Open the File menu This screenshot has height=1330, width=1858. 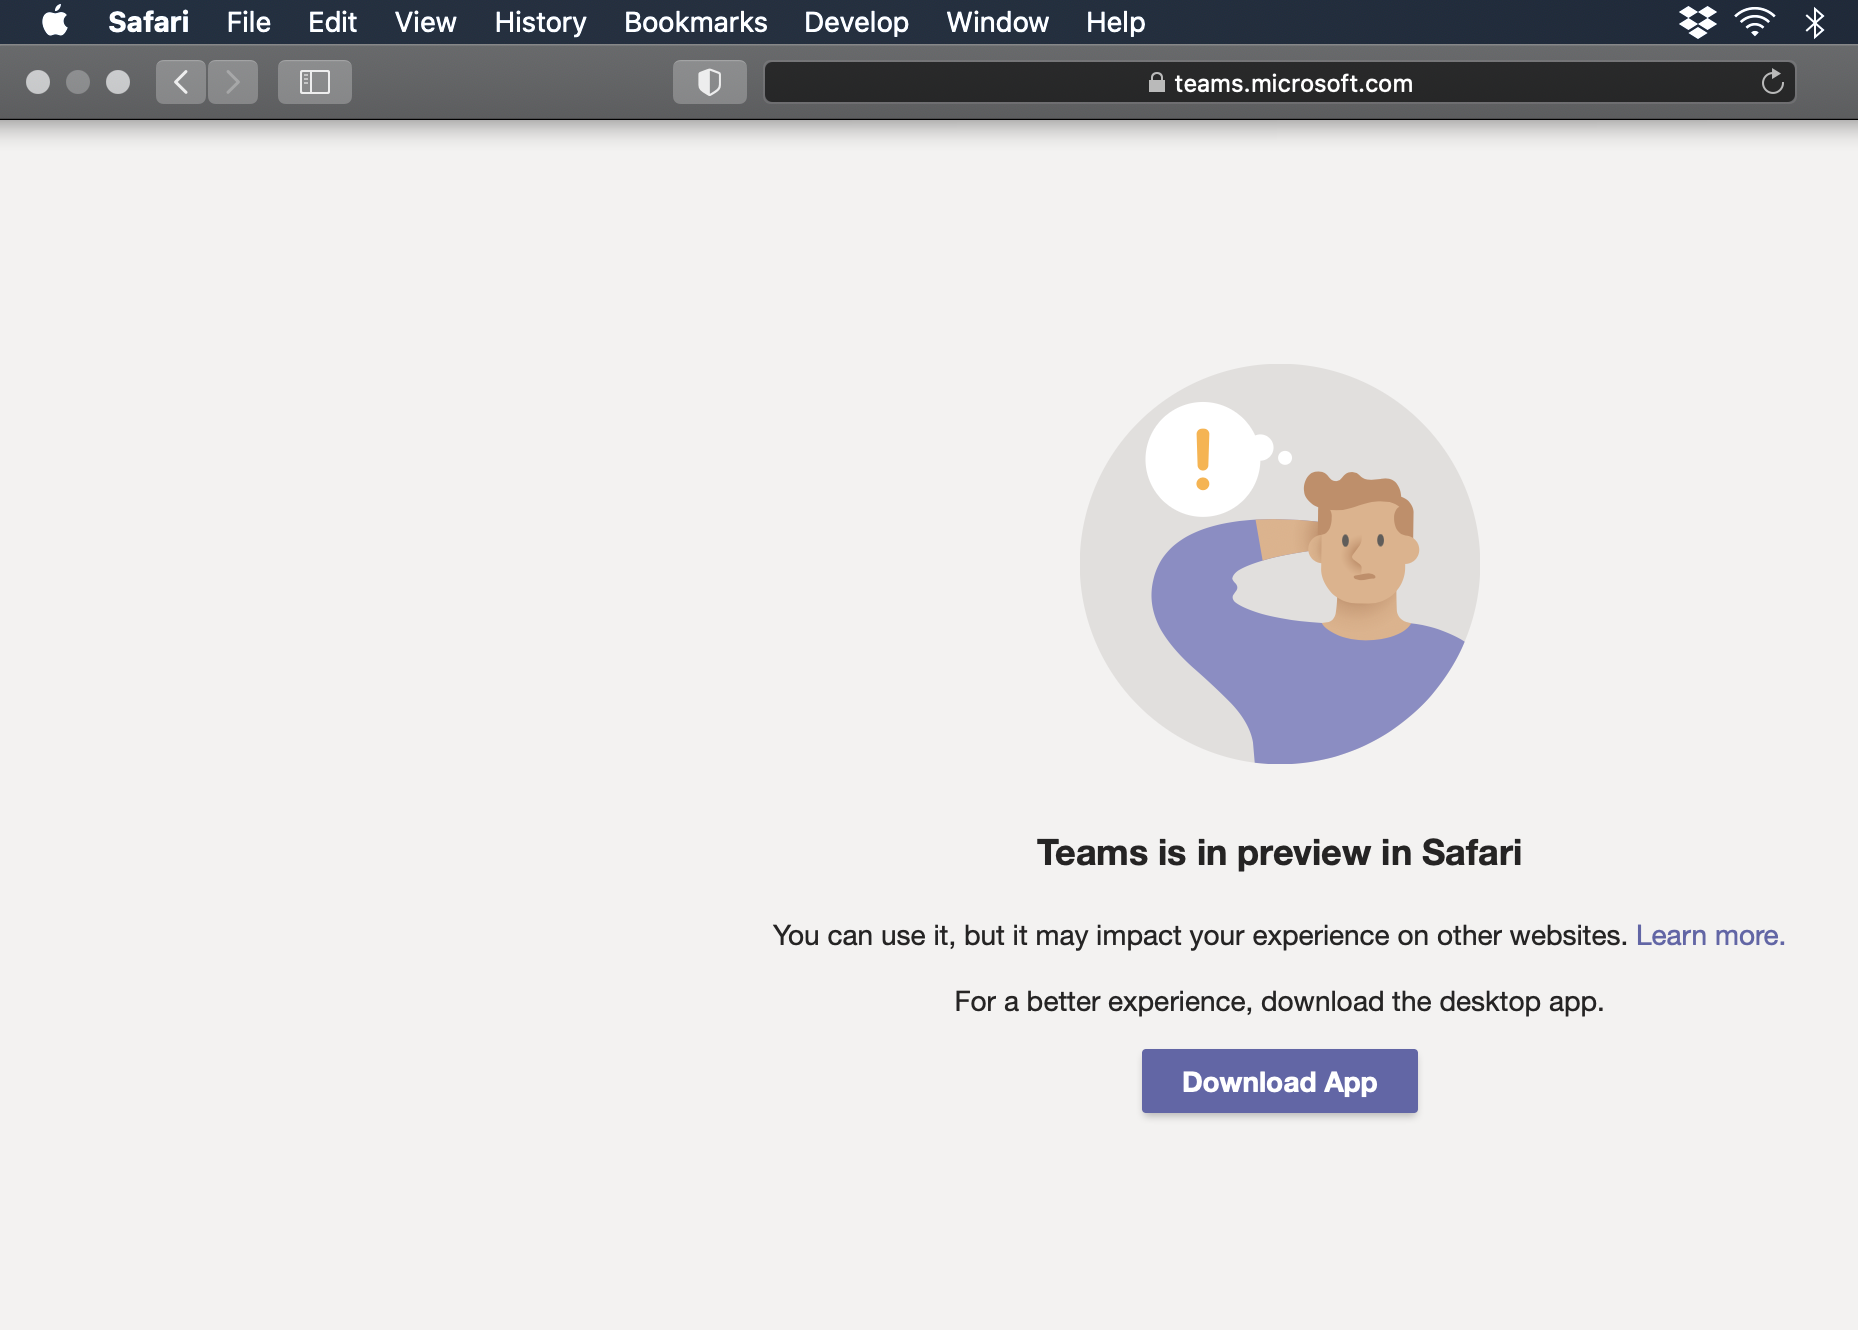pos(248,22)
